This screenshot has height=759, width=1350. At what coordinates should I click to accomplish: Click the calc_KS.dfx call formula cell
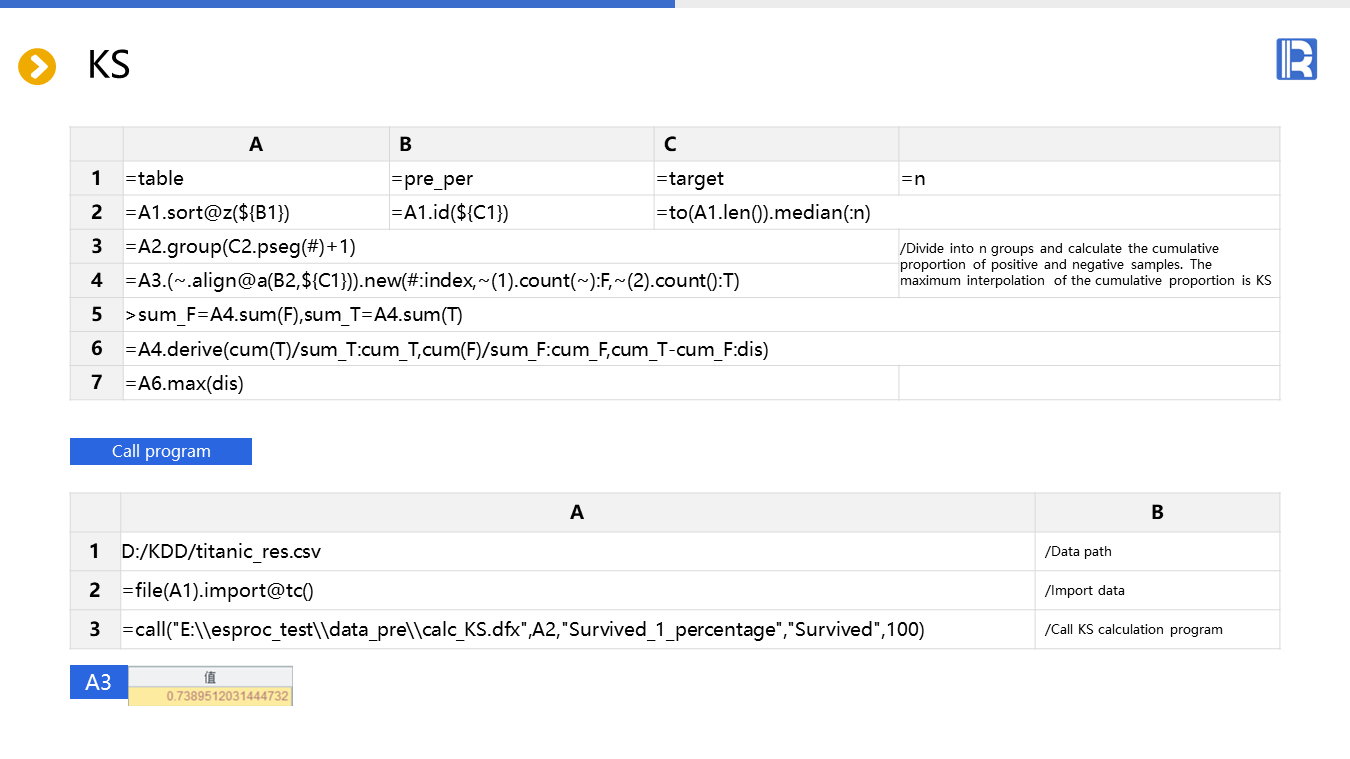tap(577, 630)
